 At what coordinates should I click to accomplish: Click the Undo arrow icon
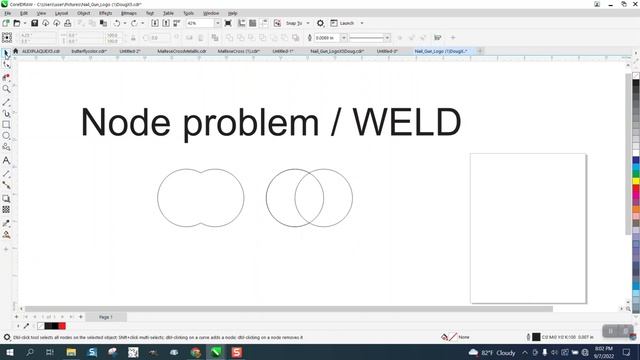pyautogui.click(x=117, y=23)
